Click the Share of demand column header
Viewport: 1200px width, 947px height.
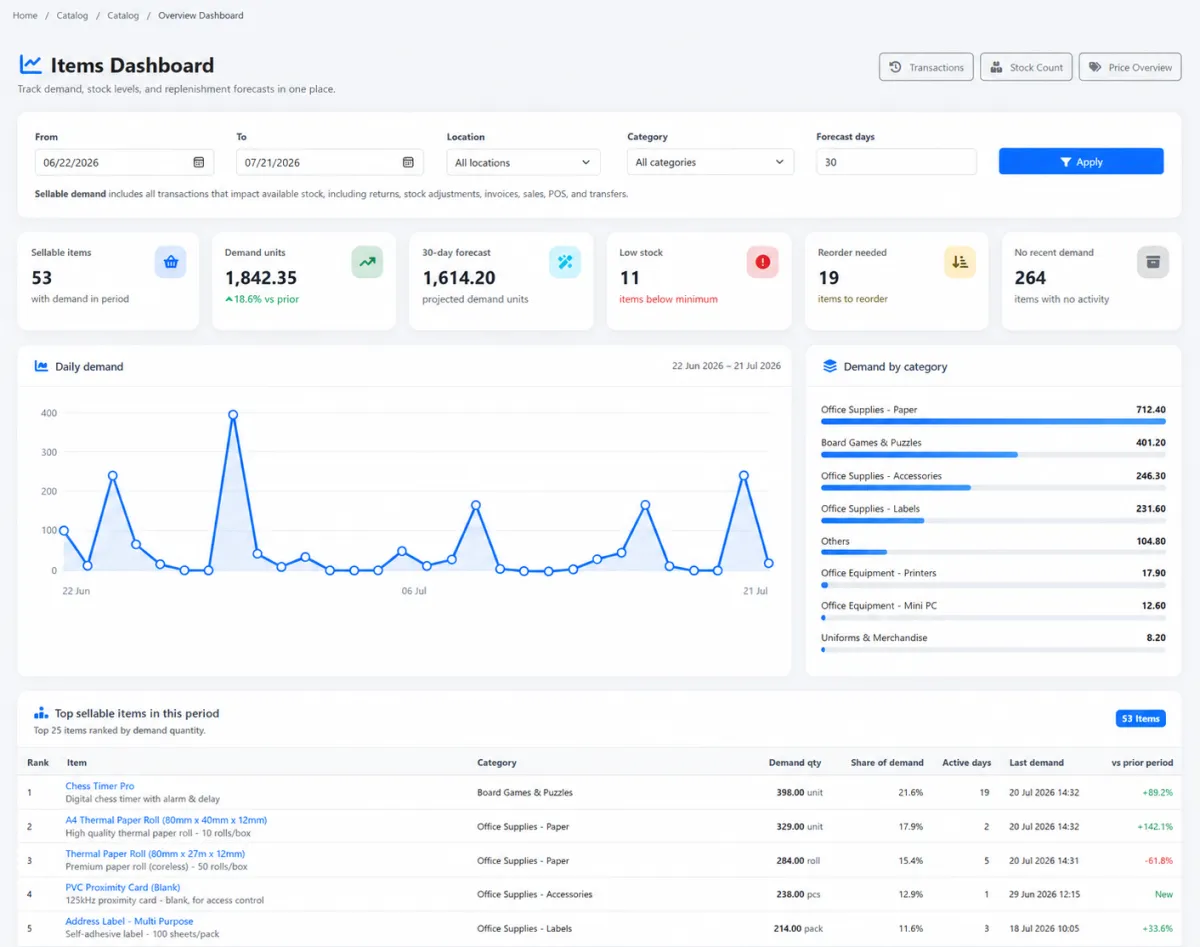tap(887, 763)
